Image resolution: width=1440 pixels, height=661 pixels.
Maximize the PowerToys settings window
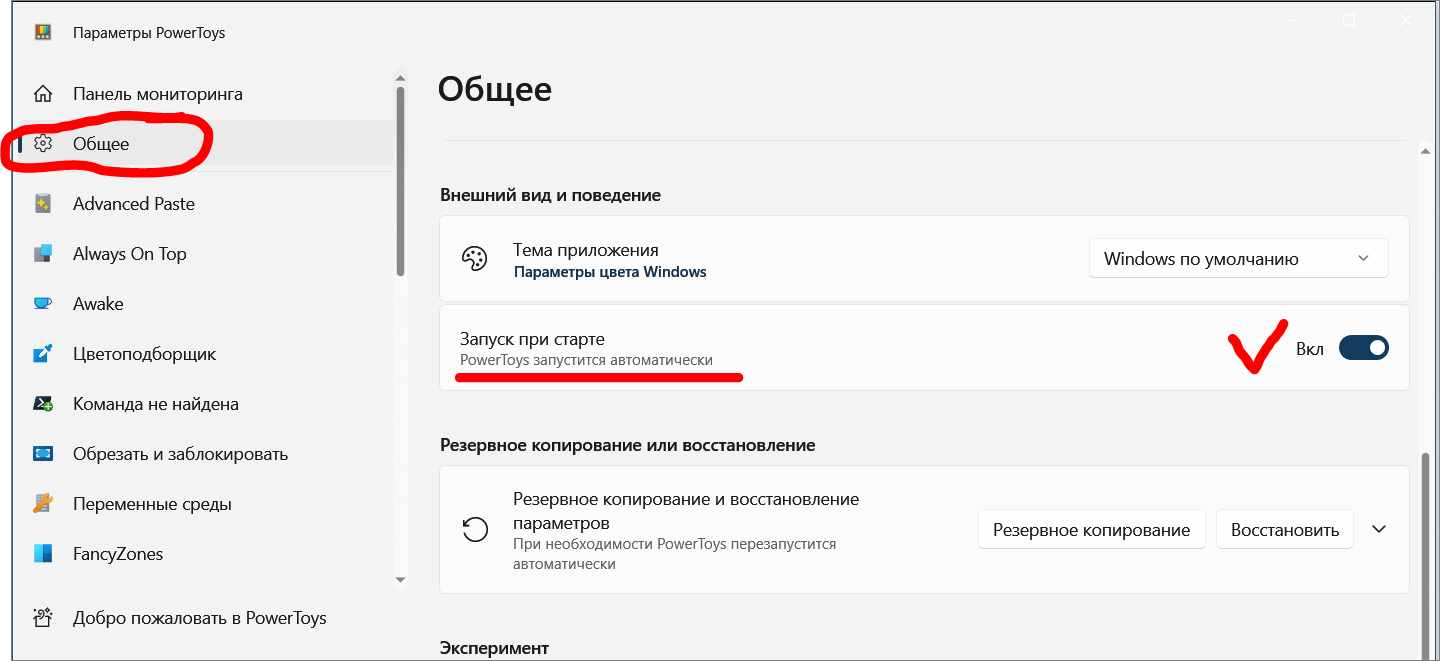coord(1349,20)
